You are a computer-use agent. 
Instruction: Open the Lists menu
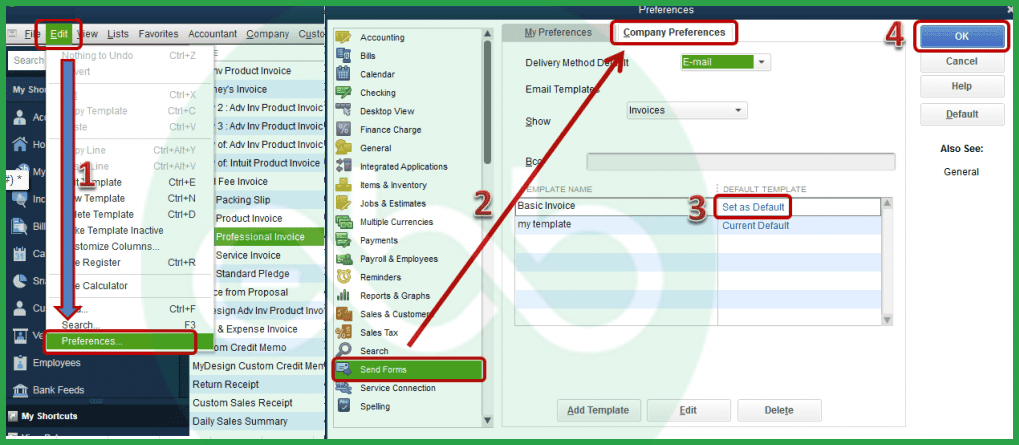tap(118, 34)
